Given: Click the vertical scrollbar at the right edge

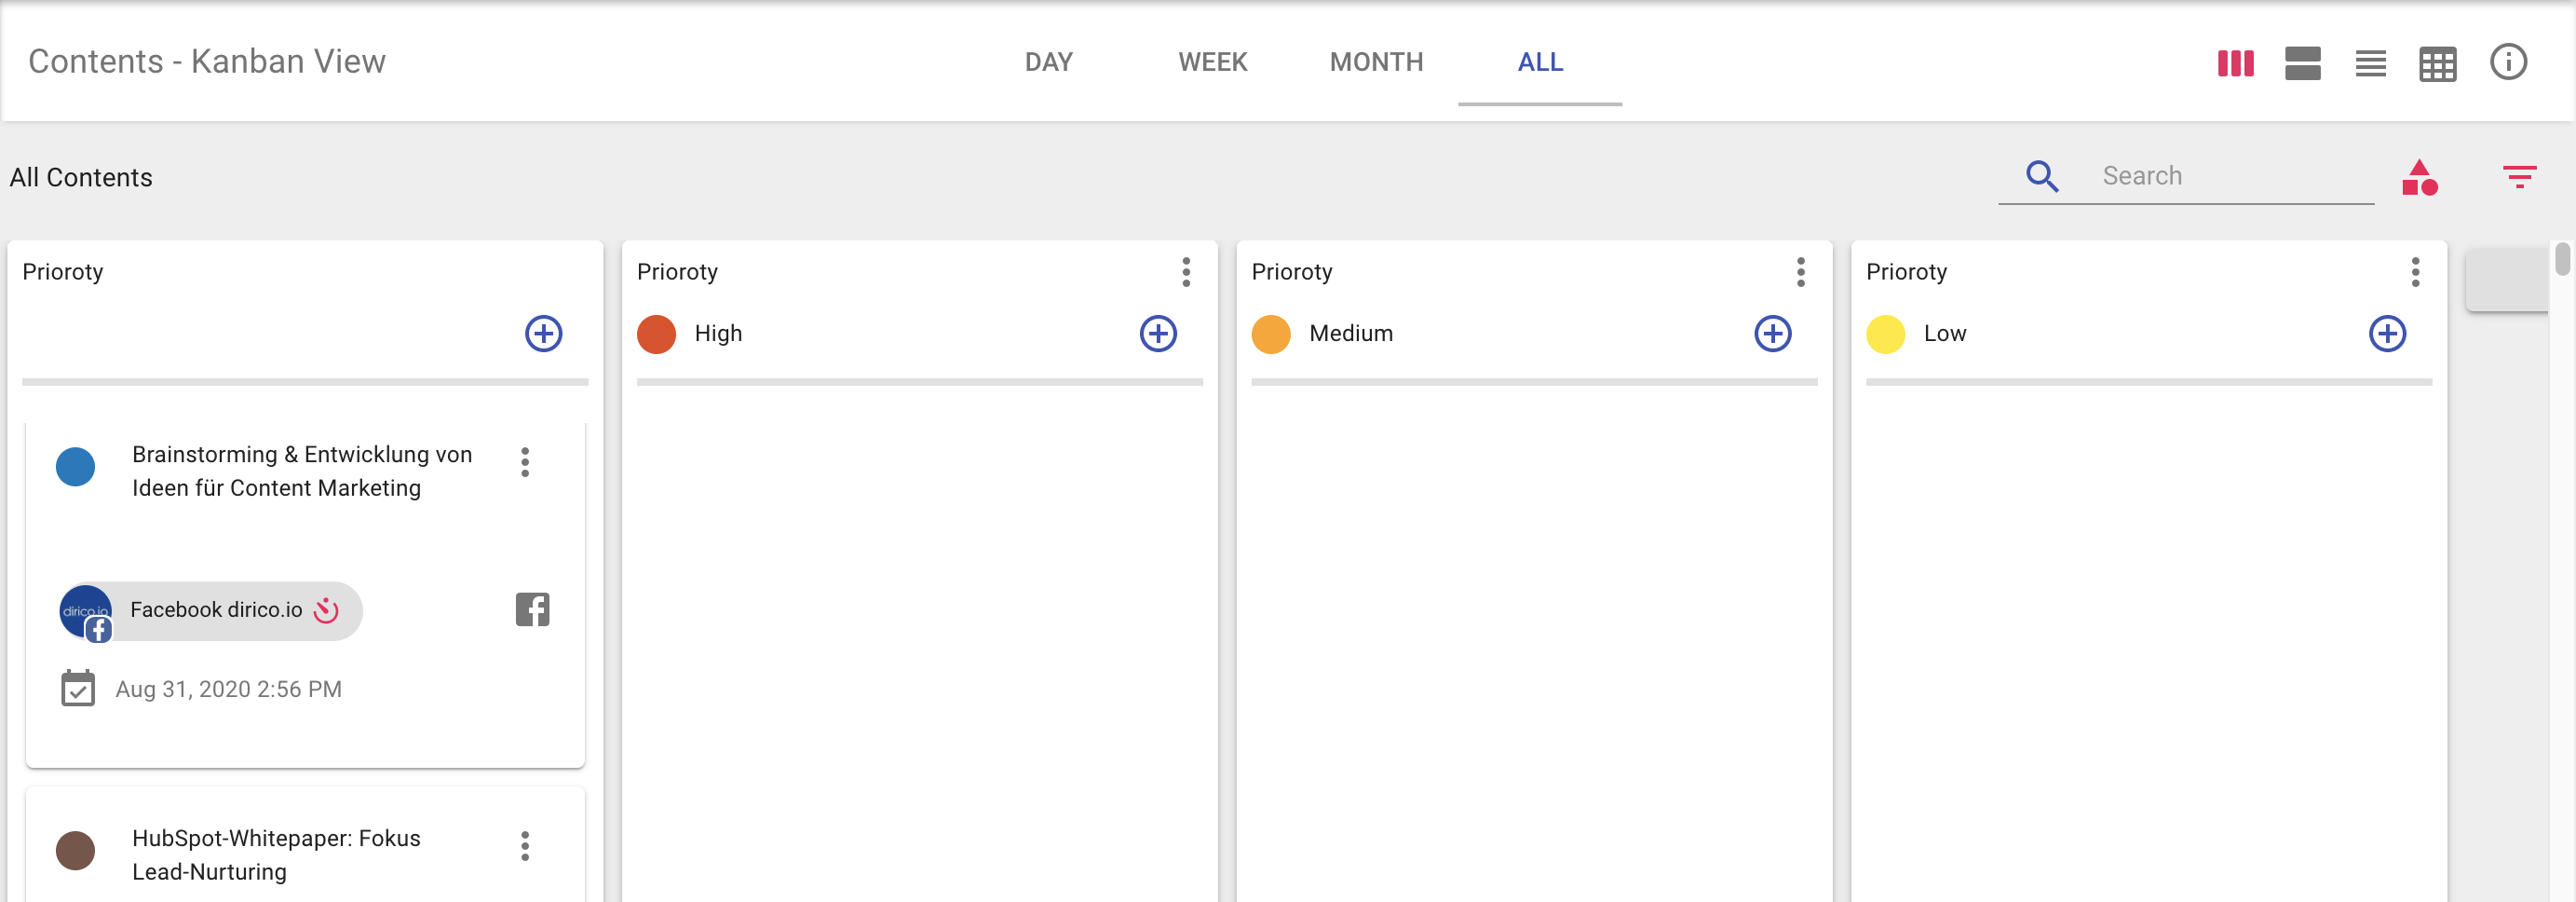Looking at the screenshot, I should pos(2562,258).
